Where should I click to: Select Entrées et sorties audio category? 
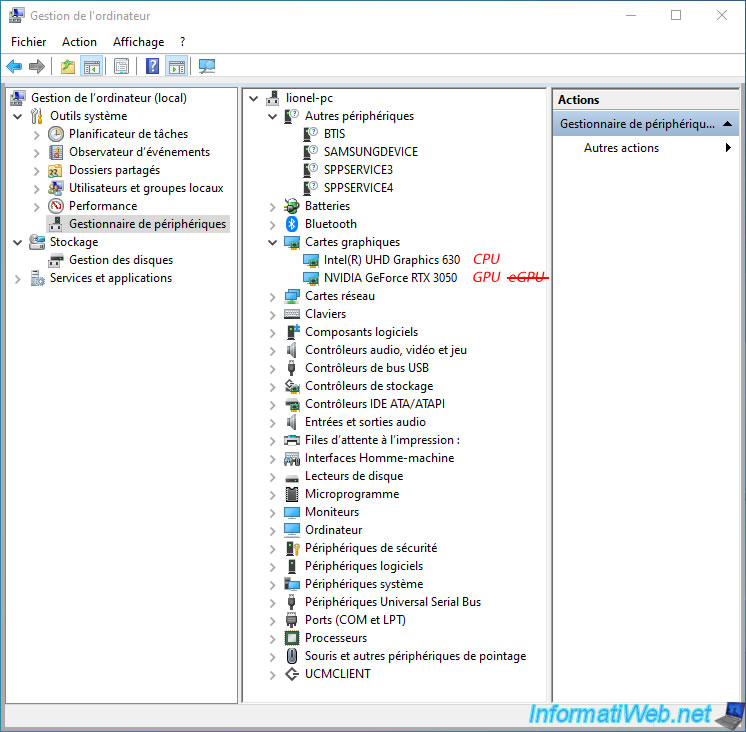pyautogui.click(x=365, y=422)
